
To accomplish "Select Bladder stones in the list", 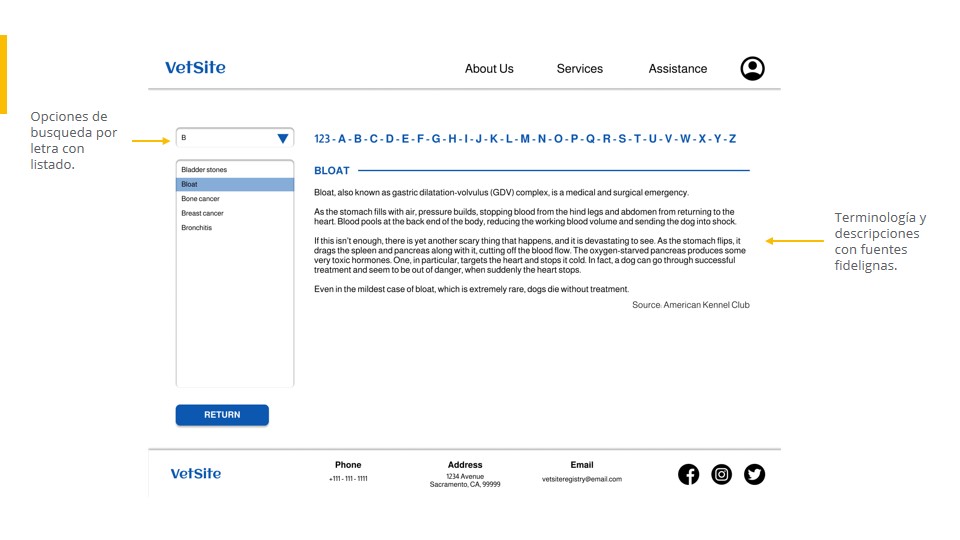I will [235, 170].
